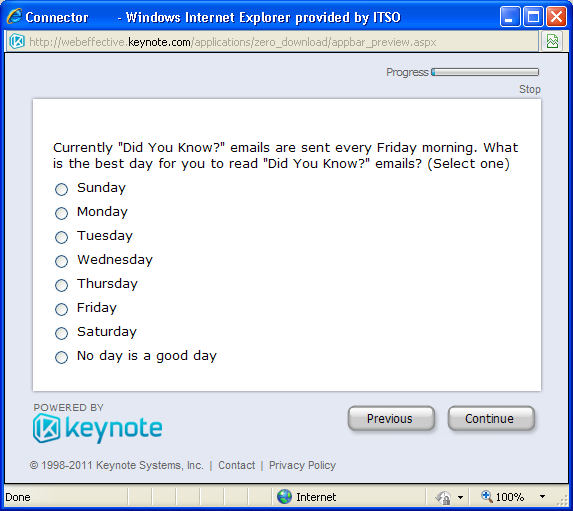The width and height of the screenshot is (573, 511).
Task: Choose Wednesday as best day
Action: point(61,261)
